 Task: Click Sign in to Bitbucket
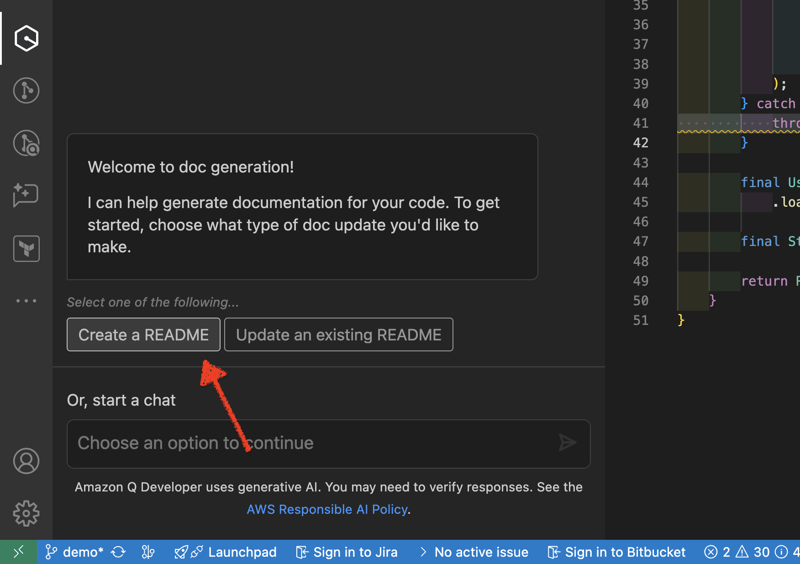tap(616, 552)
